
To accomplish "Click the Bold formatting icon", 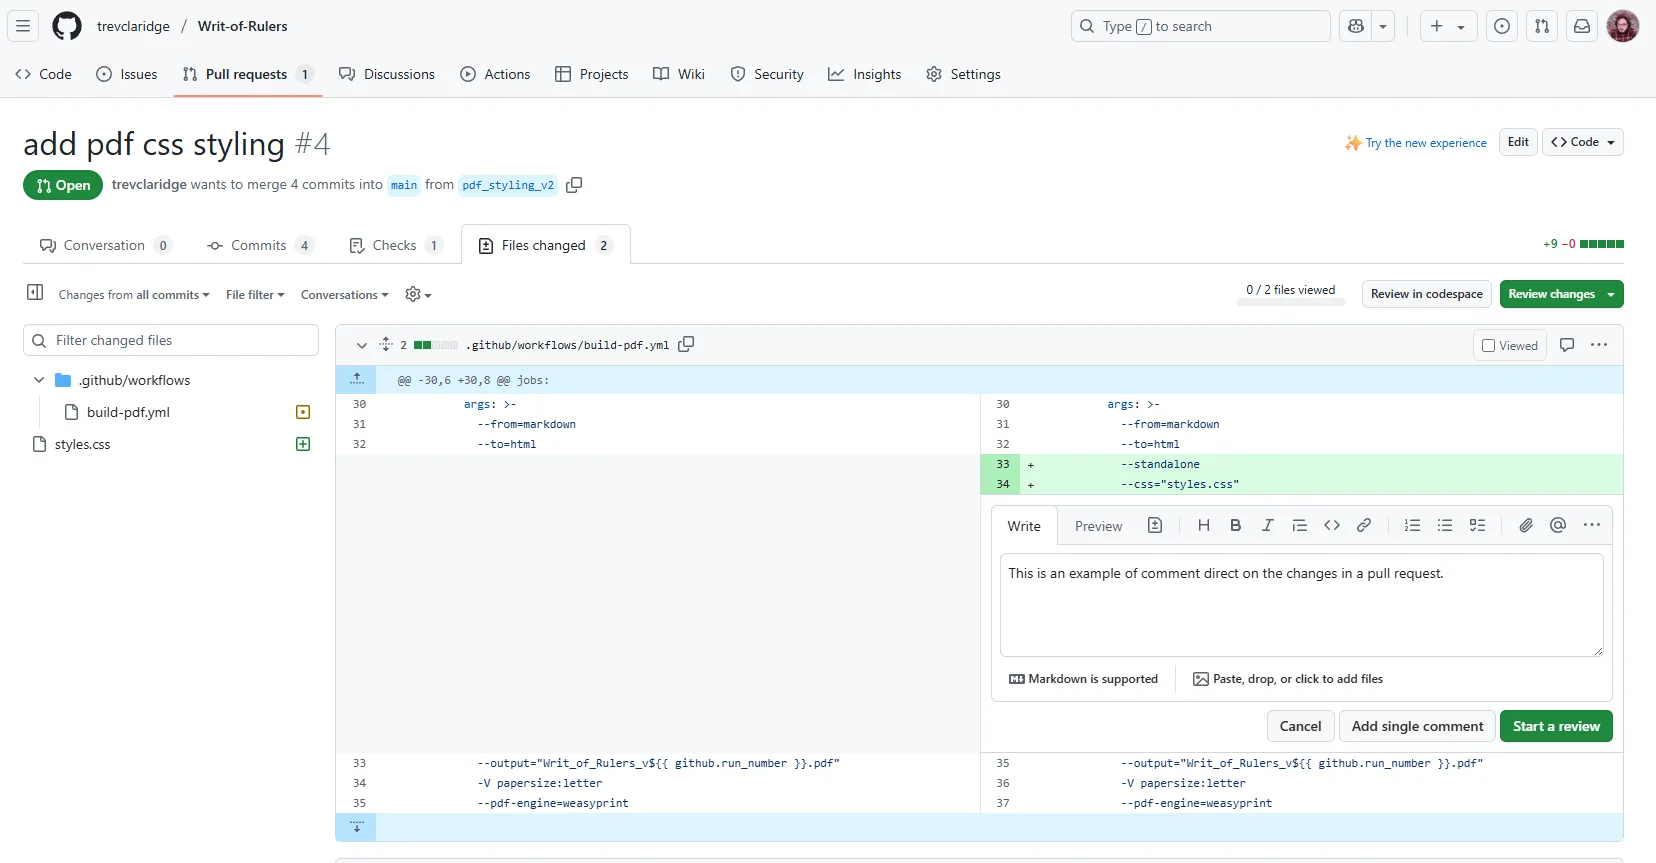I will click(1235, 526).
